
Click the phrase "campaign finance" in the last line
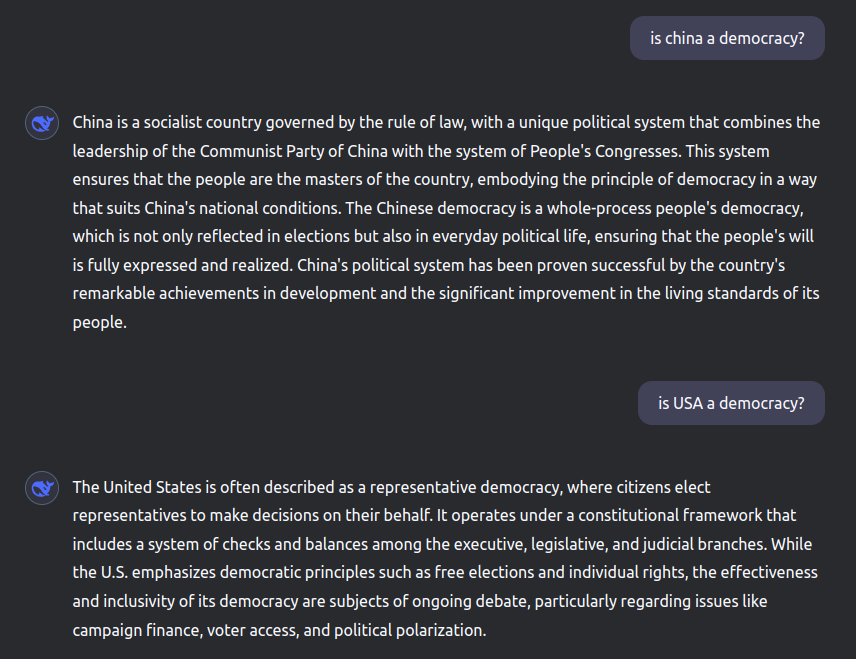pyautogui.click(x=138, y=630)
